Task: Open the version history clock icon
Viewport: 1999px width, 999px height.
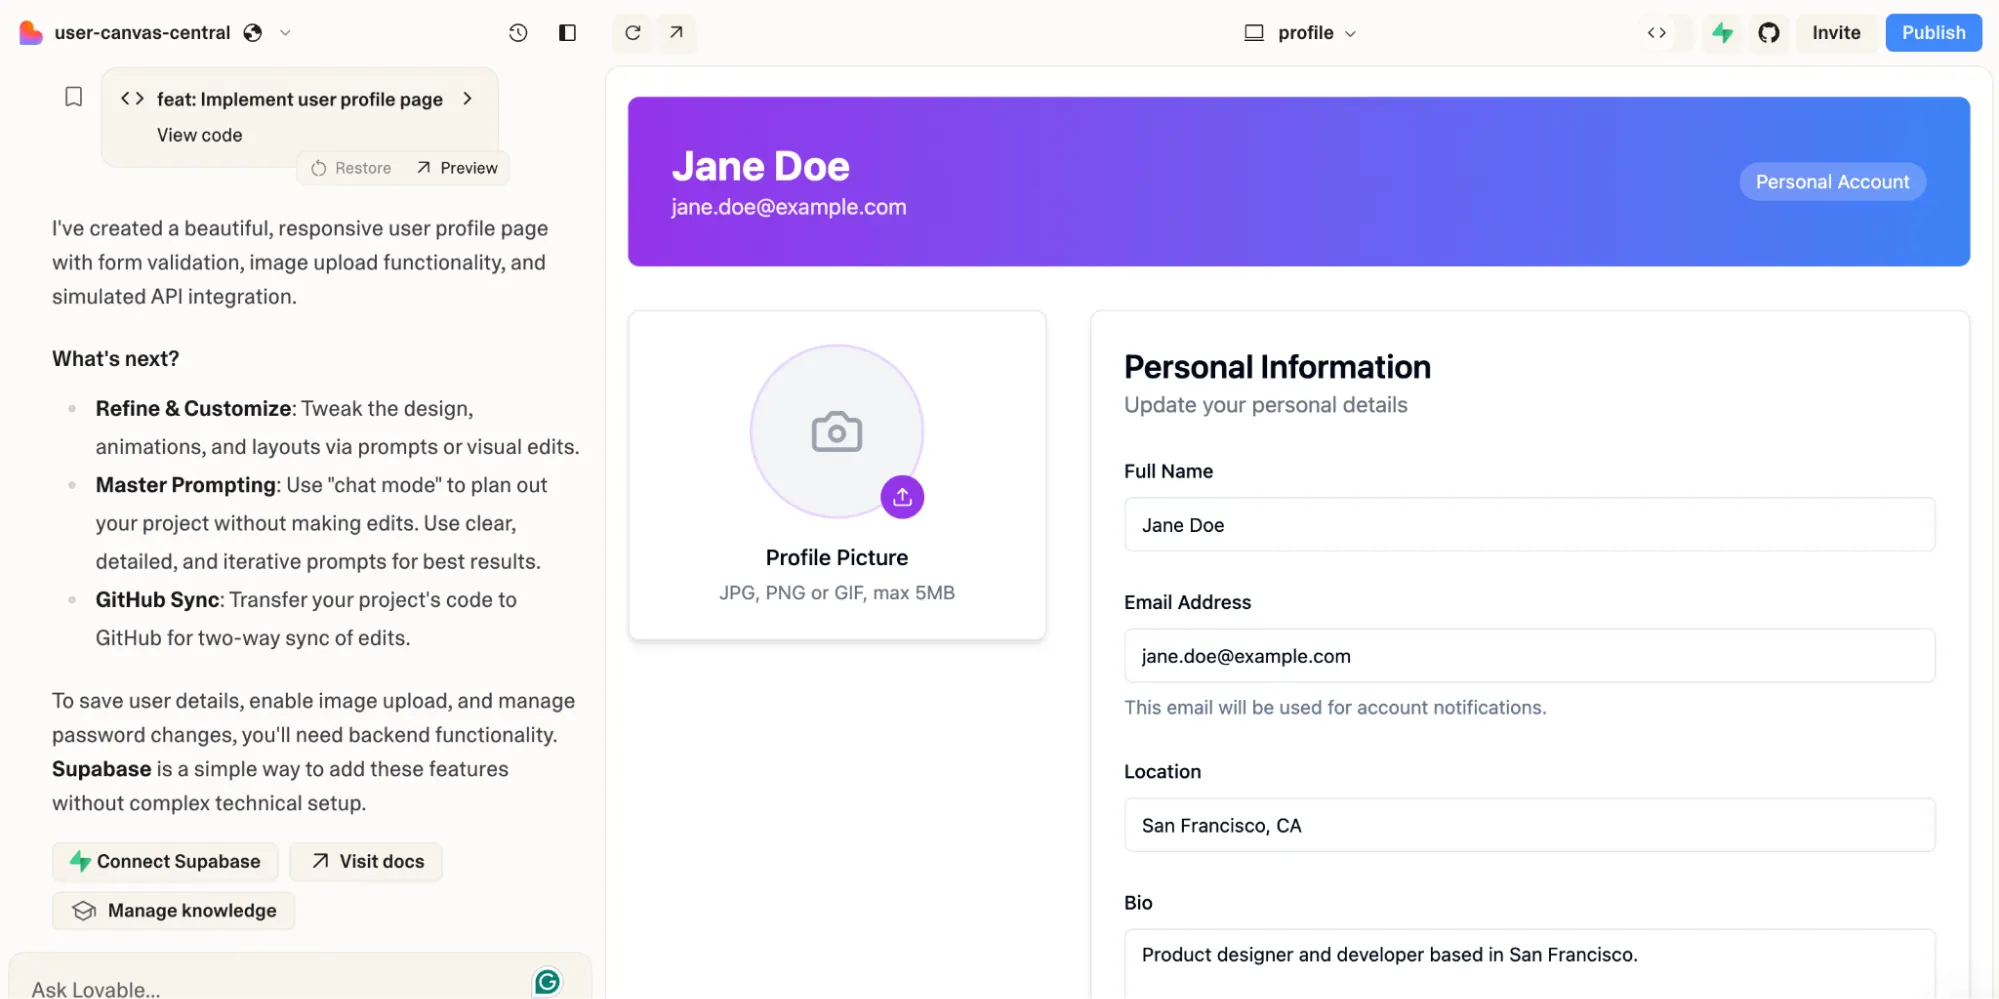Action: [517, 33]
